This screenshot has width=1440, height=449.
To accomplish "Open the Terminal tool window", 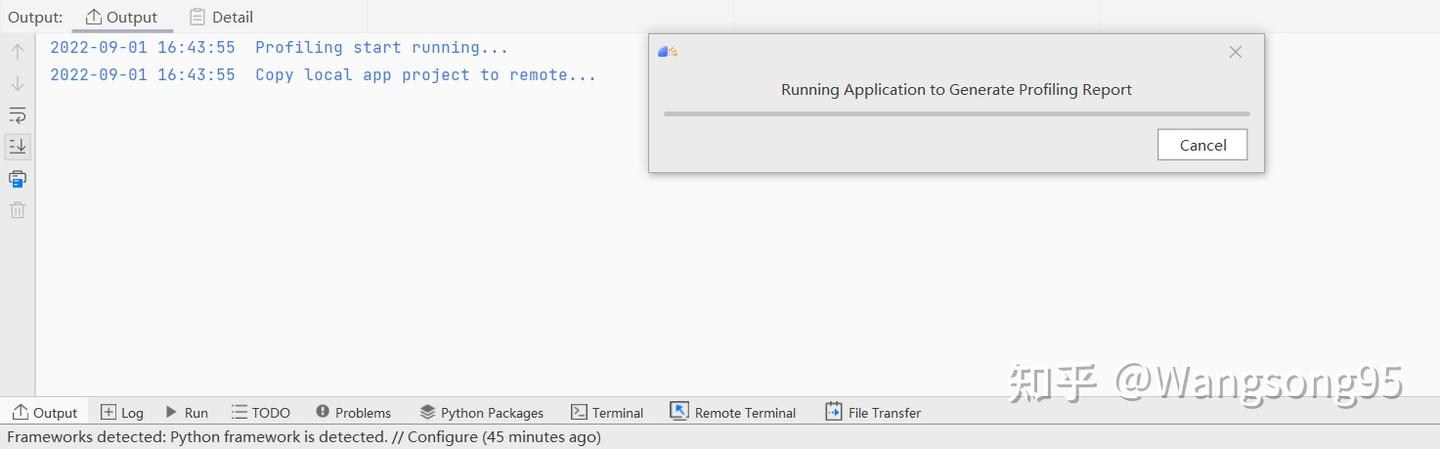I will [x=607, y=412].
